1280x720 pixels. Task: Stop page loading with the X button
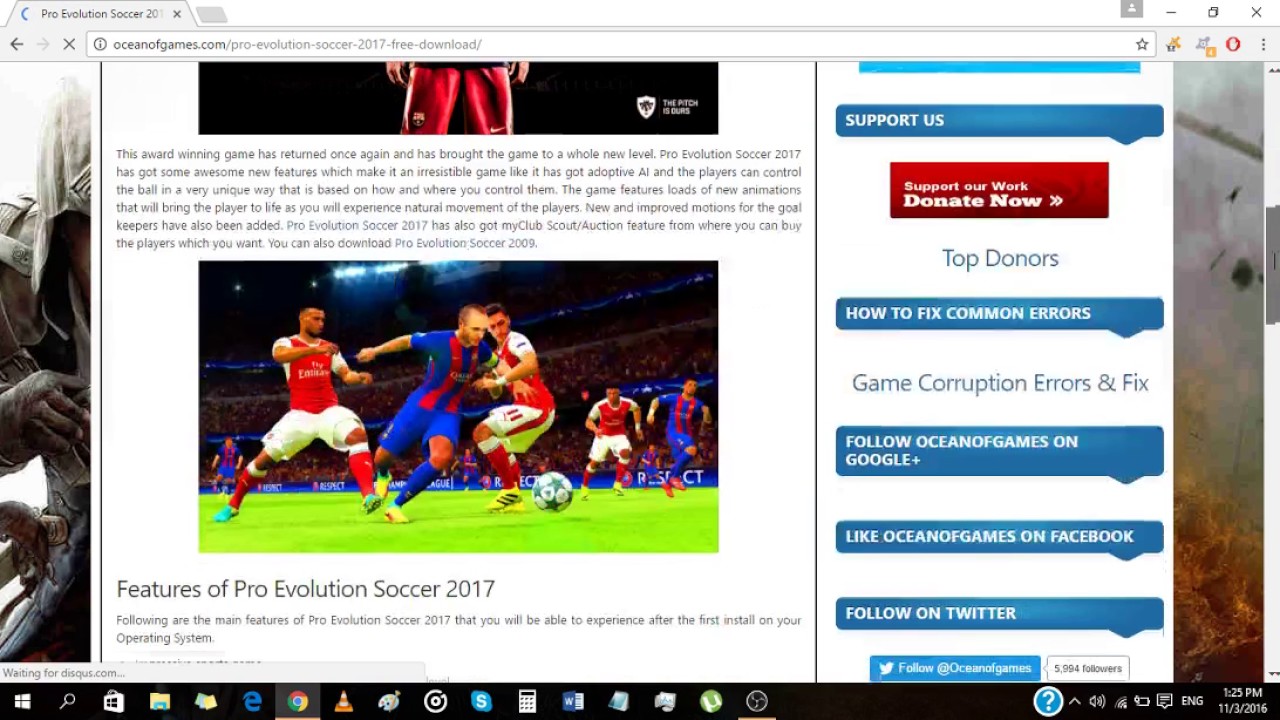tap(69, 44)
